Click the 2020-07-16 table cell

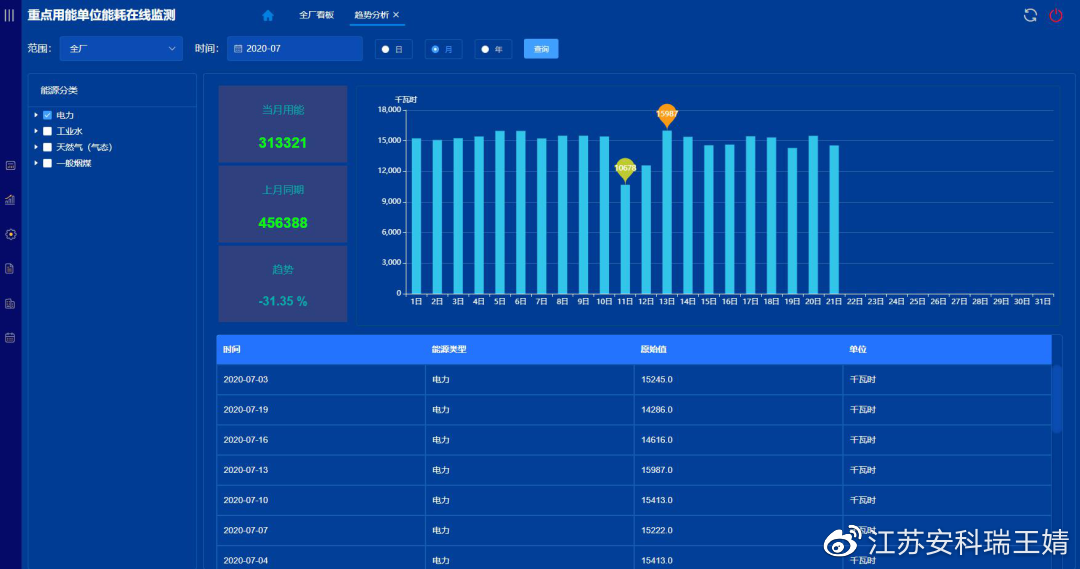(321, 440)
